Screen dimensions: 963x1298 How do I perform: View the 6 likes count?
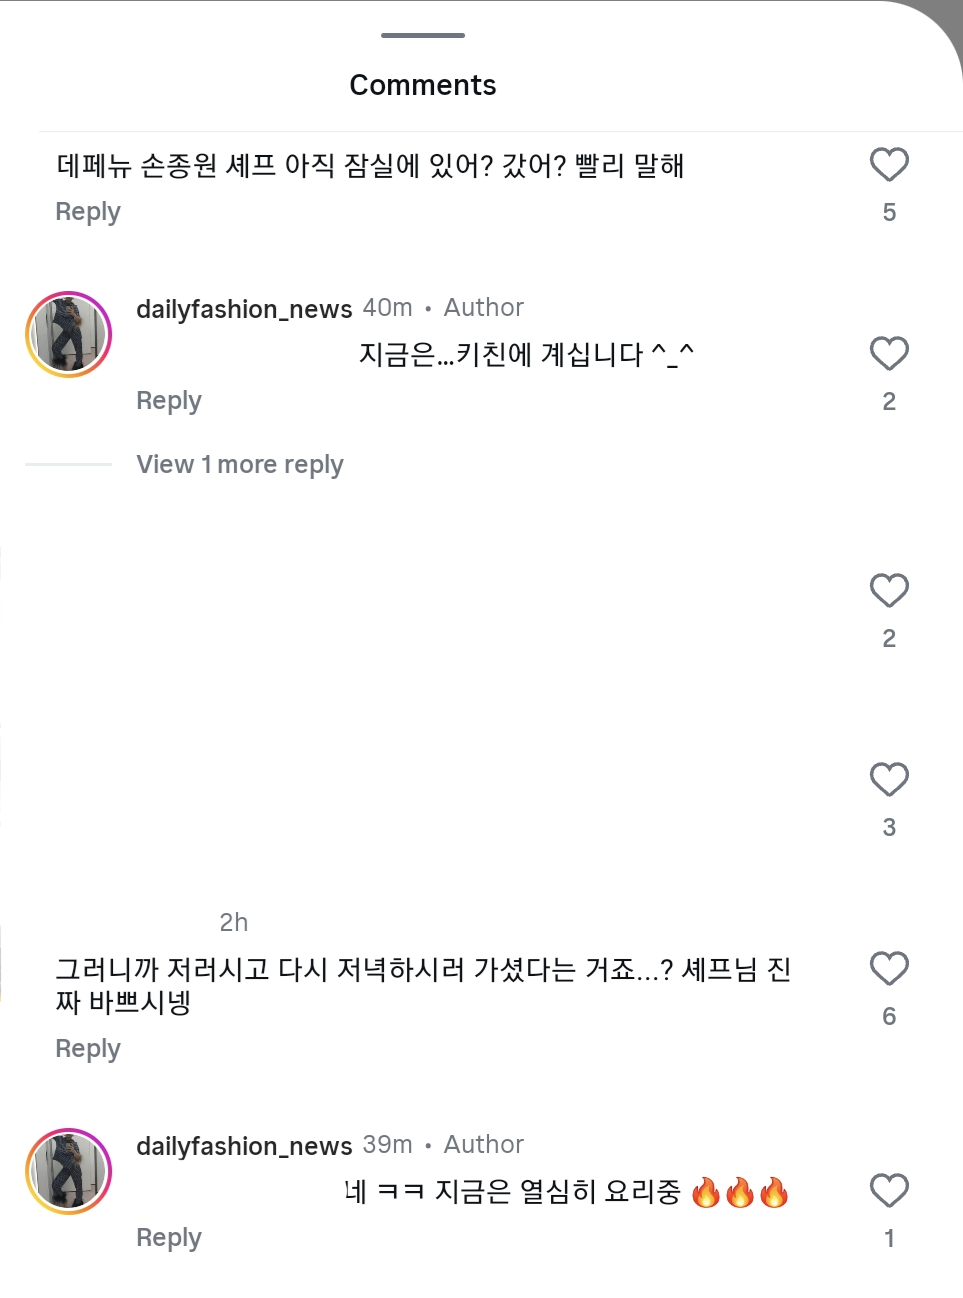click(x=889, y=1016)
